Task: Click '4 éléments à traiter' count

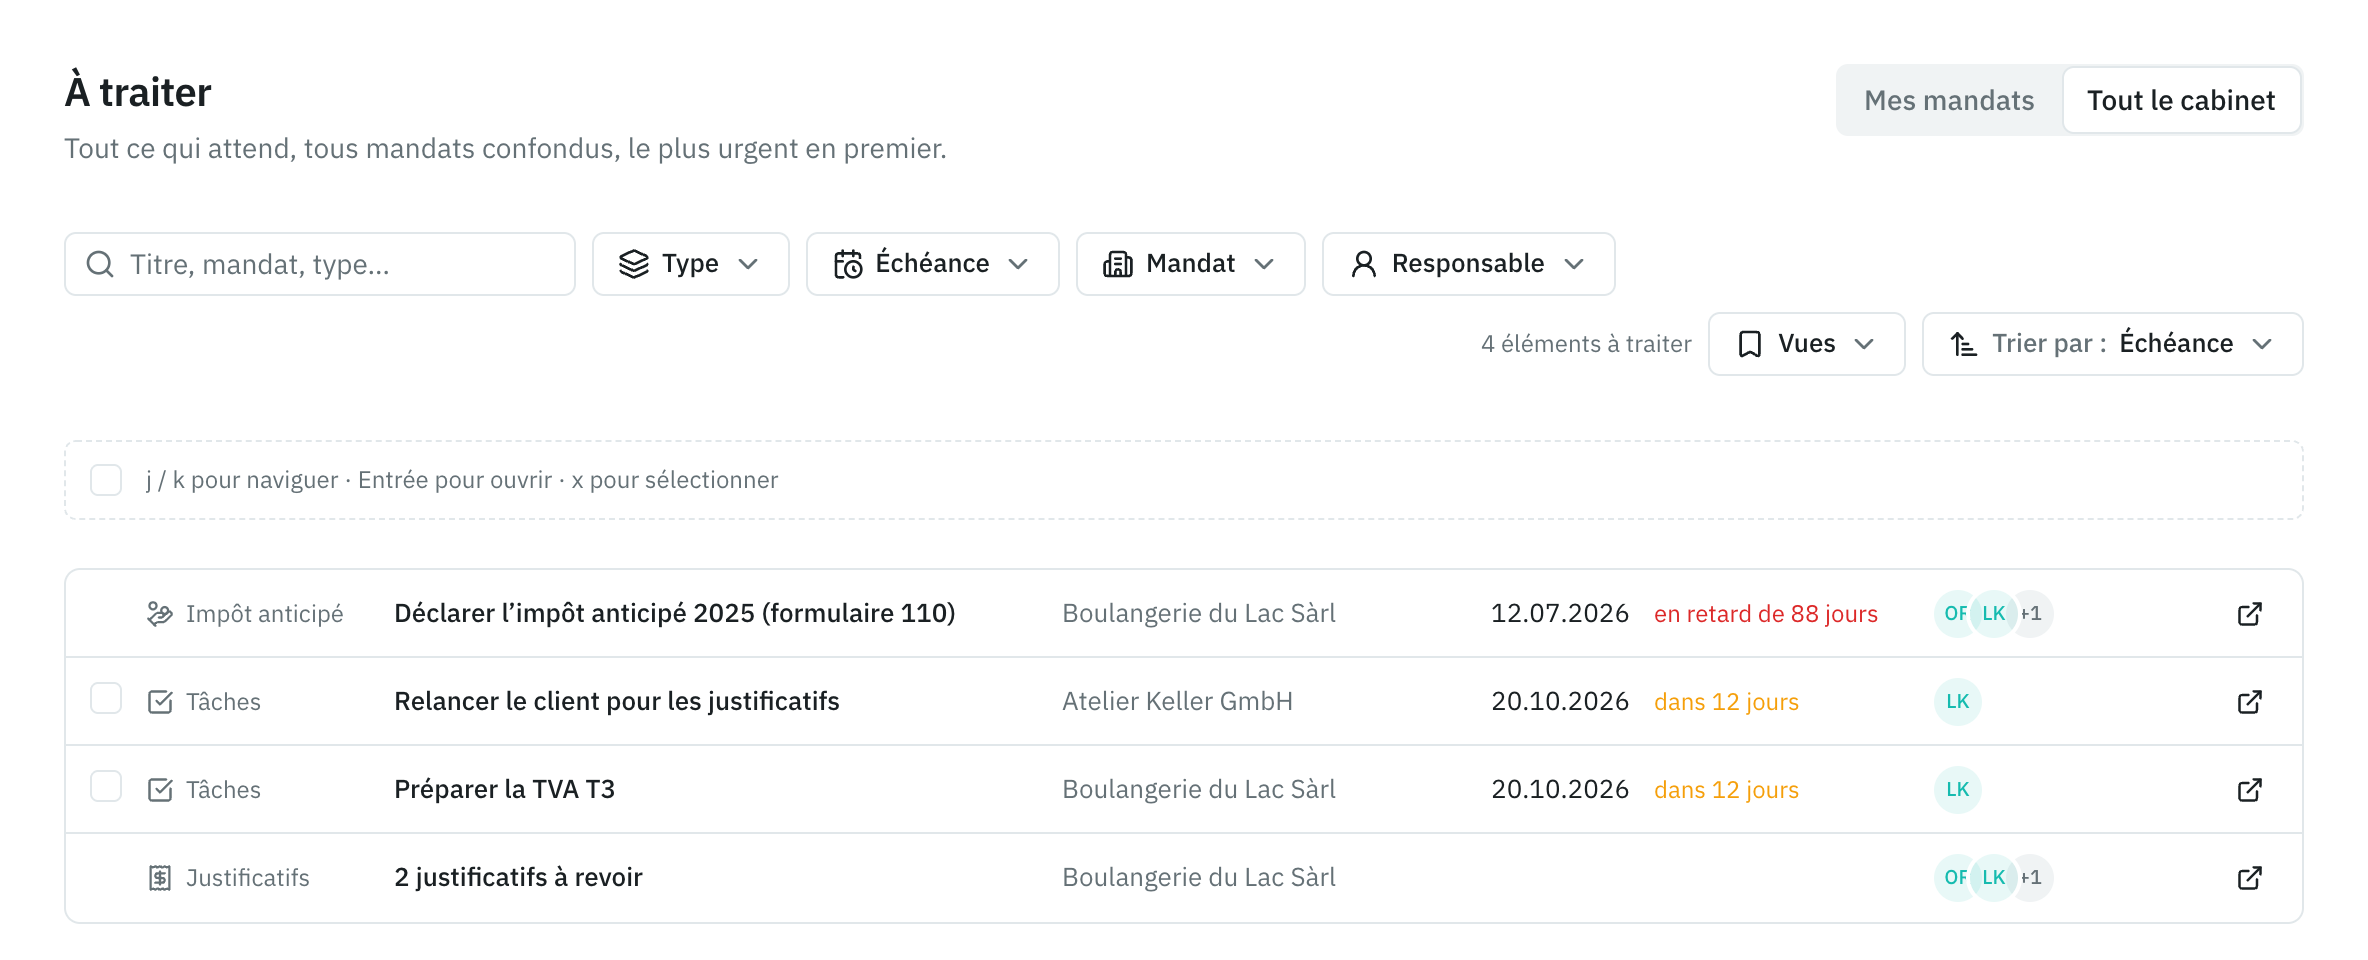Action: point(1586,344)
